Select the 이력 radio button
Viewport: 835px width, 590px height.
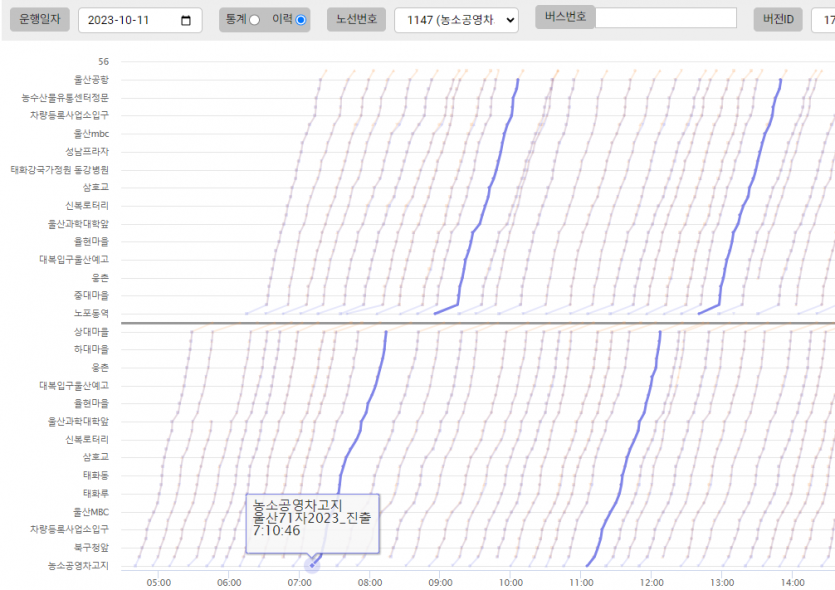click(301, 20)
